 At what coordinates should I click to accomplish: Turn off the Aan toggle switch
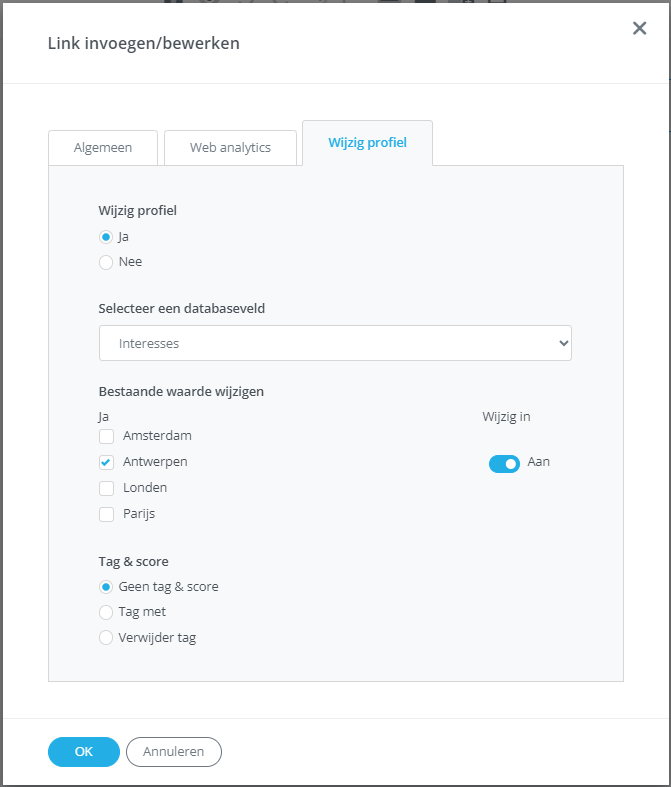pyautogui.click(x=504, y=463)
